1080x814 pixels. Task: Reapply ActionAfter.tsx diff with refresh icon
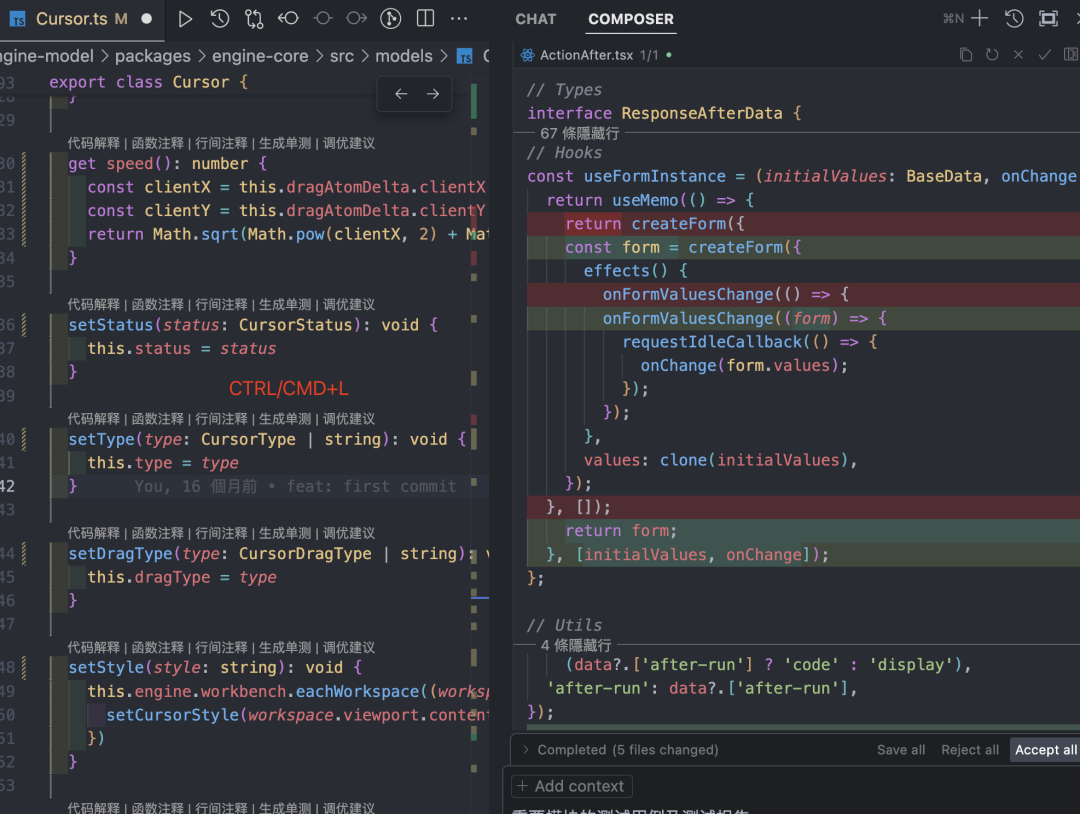click(991, 55)
